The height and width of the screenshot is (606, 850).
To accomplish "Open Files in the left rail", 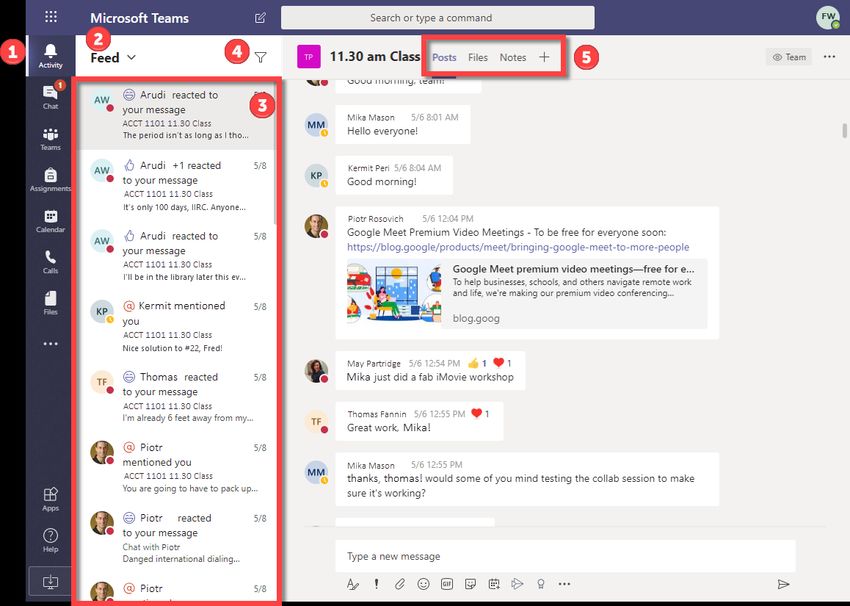I will (50, 303).
